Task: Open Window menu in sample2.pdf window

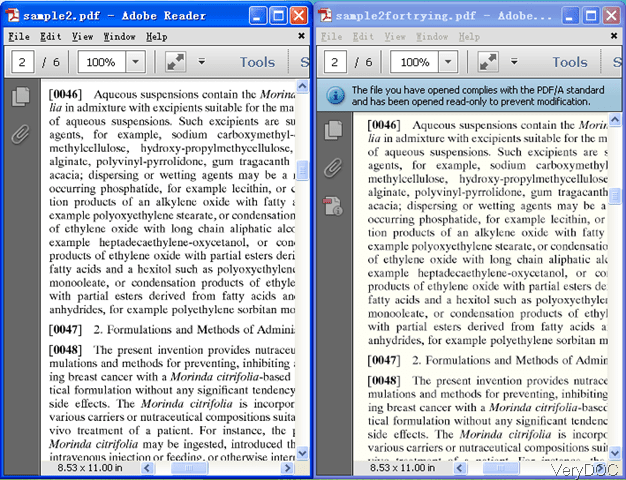Action: pos(119,37)
